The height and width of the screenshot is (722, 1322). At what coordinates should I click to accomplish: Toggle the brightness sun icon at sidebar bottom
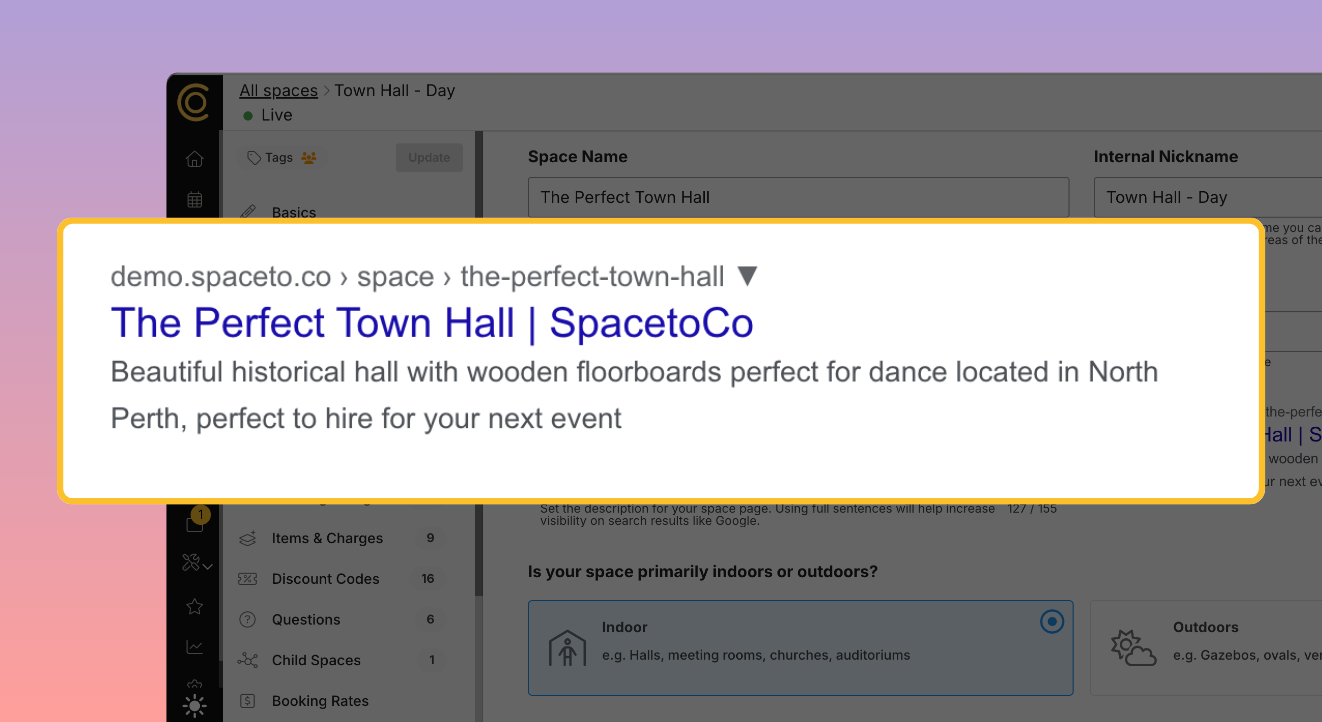(194, 706)
